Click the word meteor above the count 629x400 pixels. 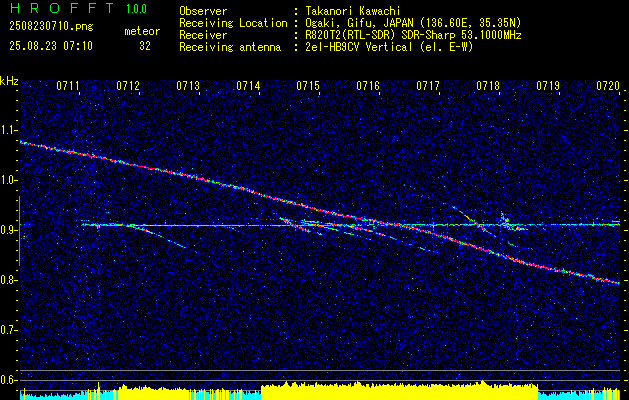tap(142, 31)
